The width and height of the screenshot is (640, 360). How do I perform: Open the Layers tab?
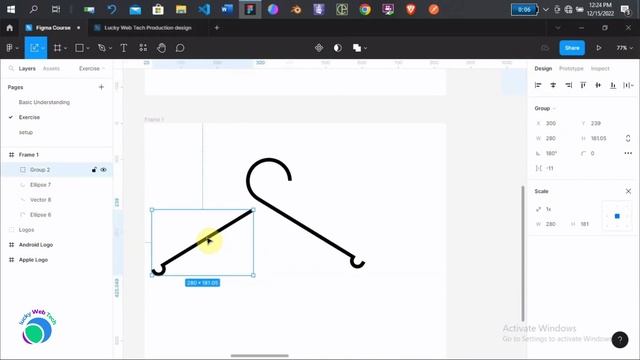pyautogui.click(x=27, y=69)
